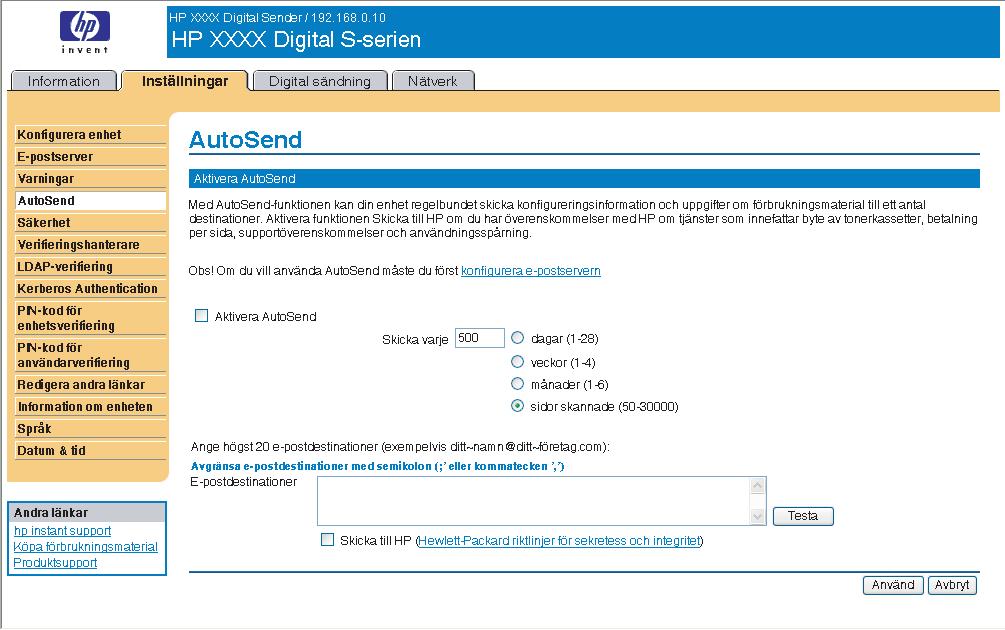Image resolution: width=1005 pixels, height=630 pixels.
Task: Select månader (1-6) radio option
Action: (517, 383)
